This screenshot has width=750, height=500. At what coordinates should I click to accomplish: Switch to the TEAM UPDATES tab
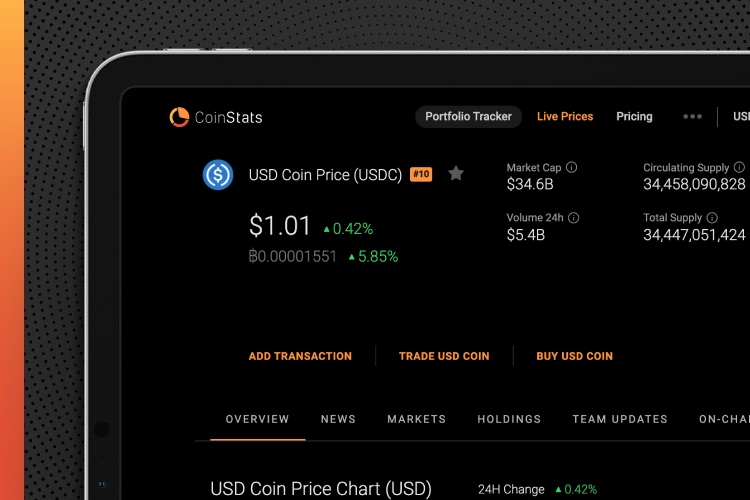point(620,419)
